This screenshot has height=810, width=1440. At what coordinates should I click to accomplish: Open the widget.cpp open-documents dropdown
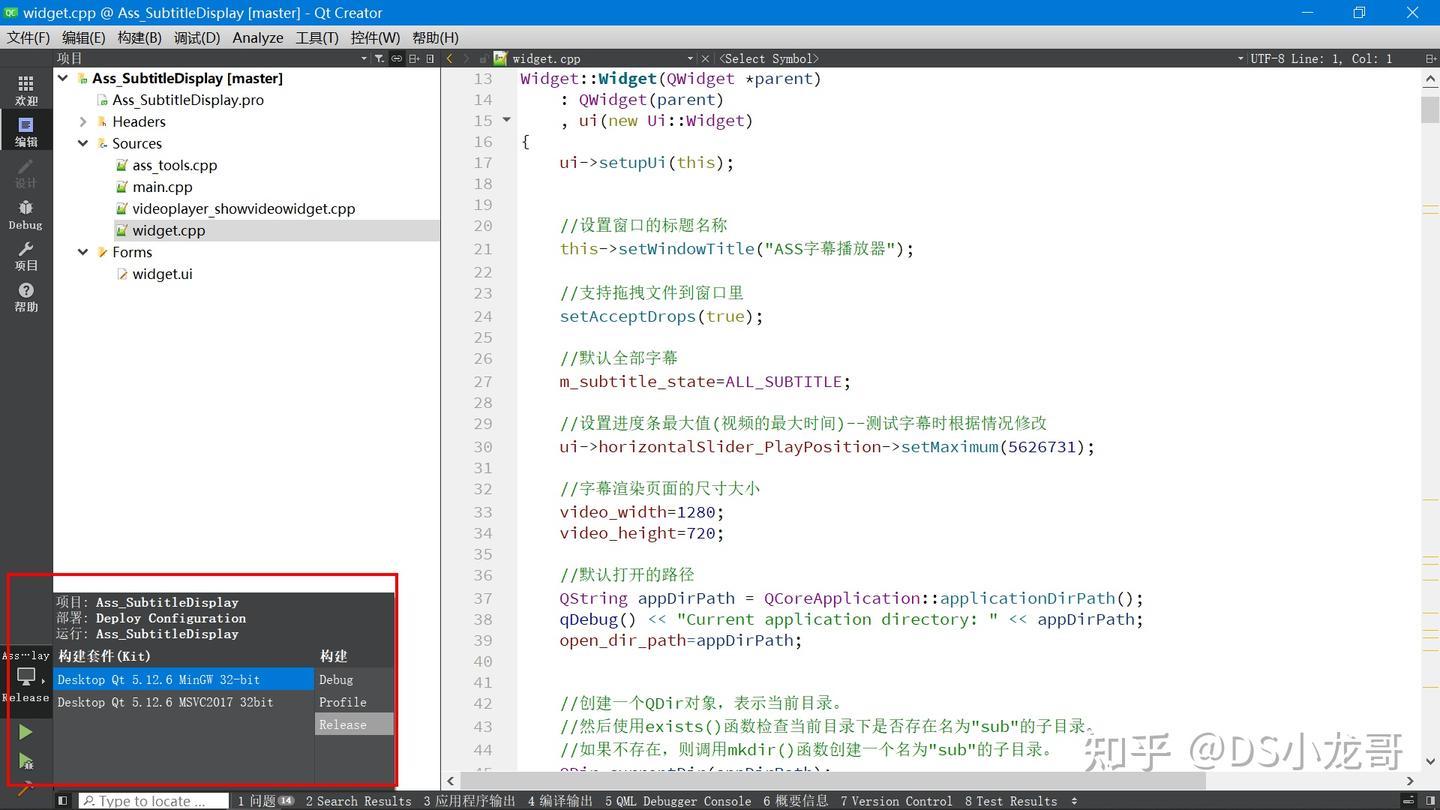tap(690, 59)
